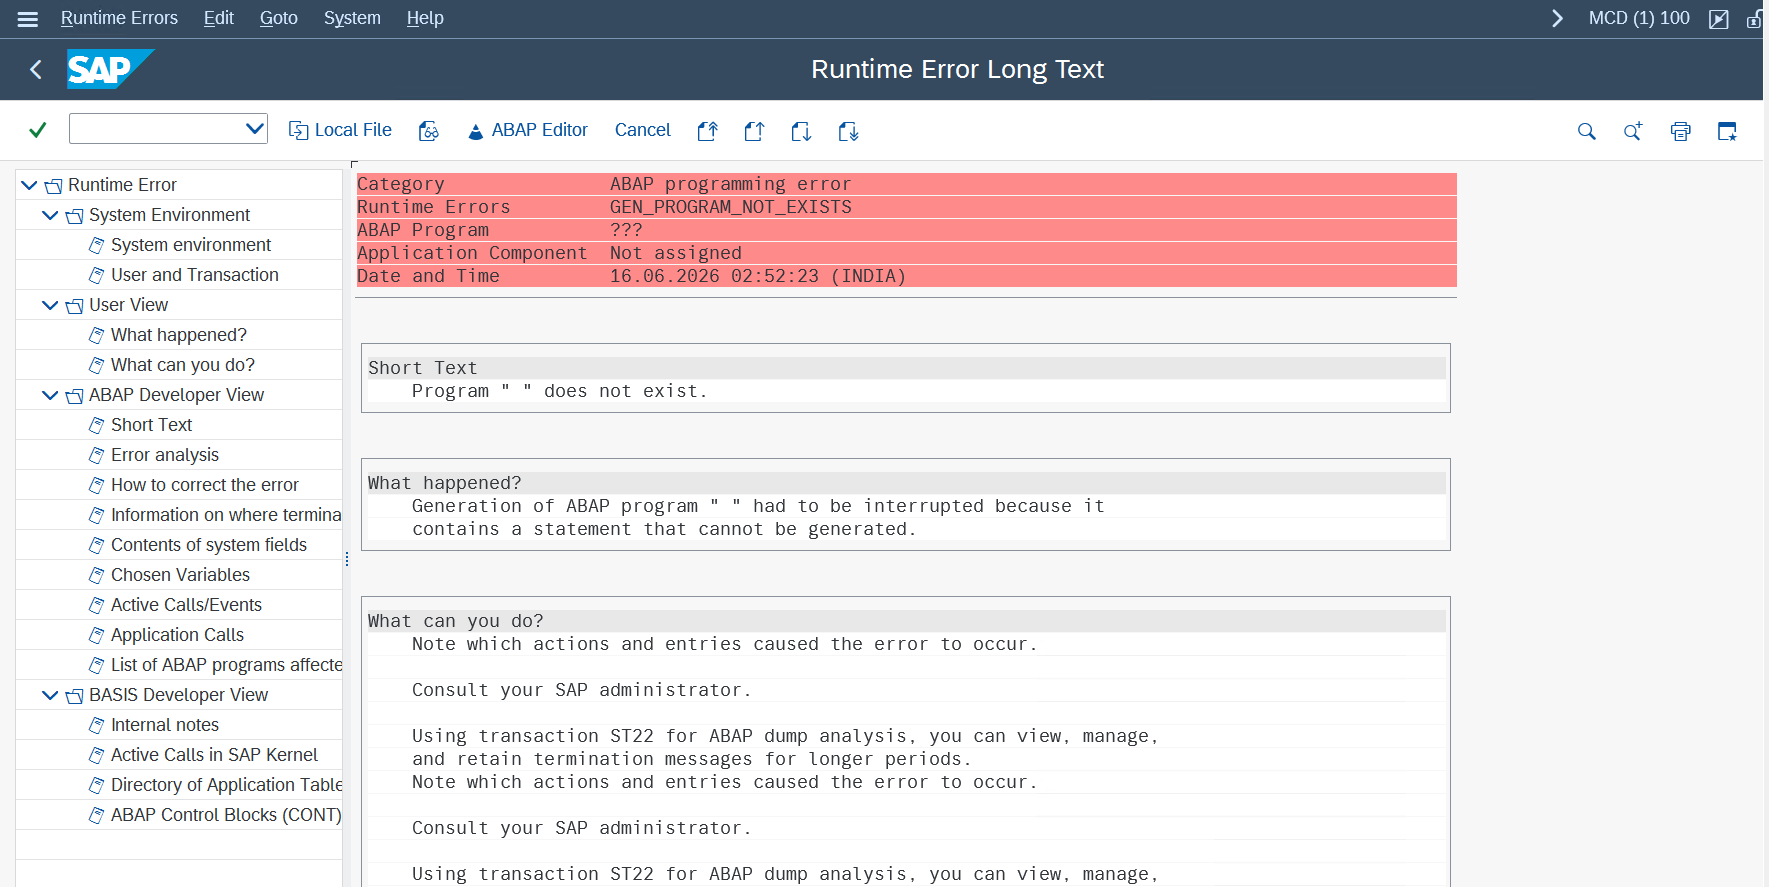The height and width of the screenshot is (887, 1769).
Task: Open the Help menu
Action: [x=425, y=18]
